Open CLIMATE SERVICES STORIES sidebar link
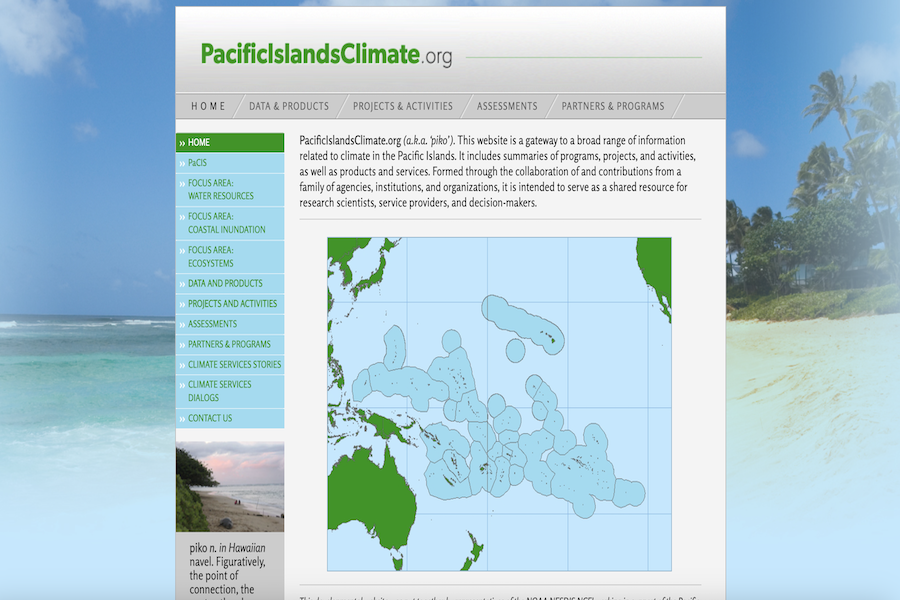 (230, 365)
